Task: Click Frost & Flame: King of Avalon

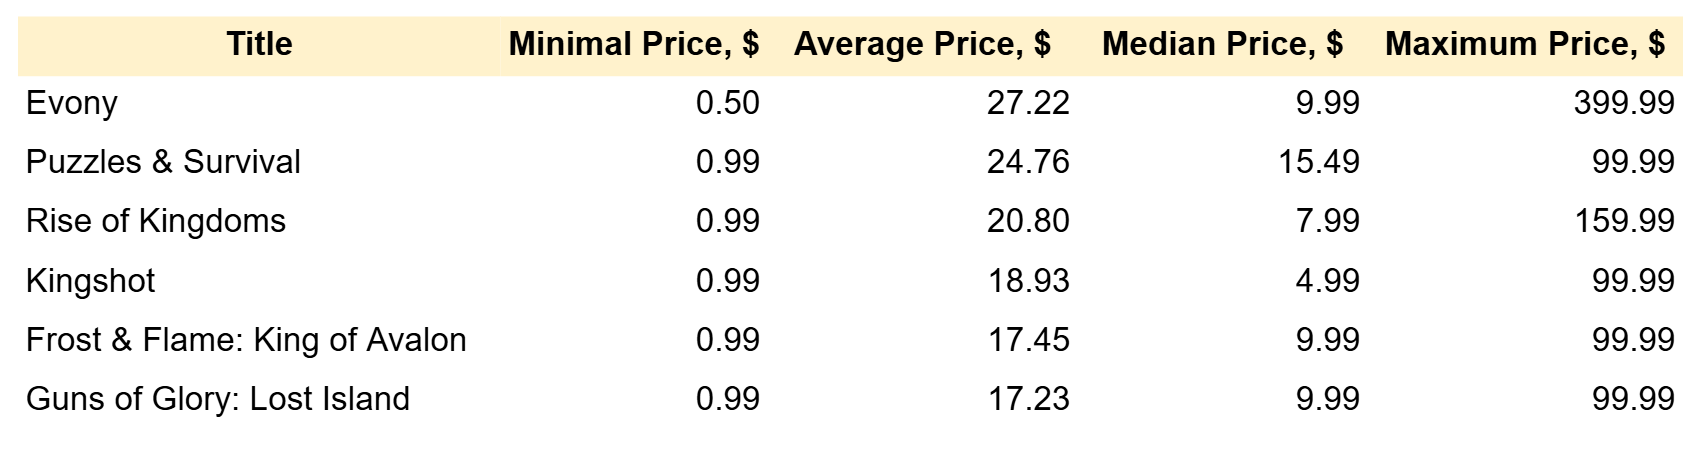Action: [246, 340]
